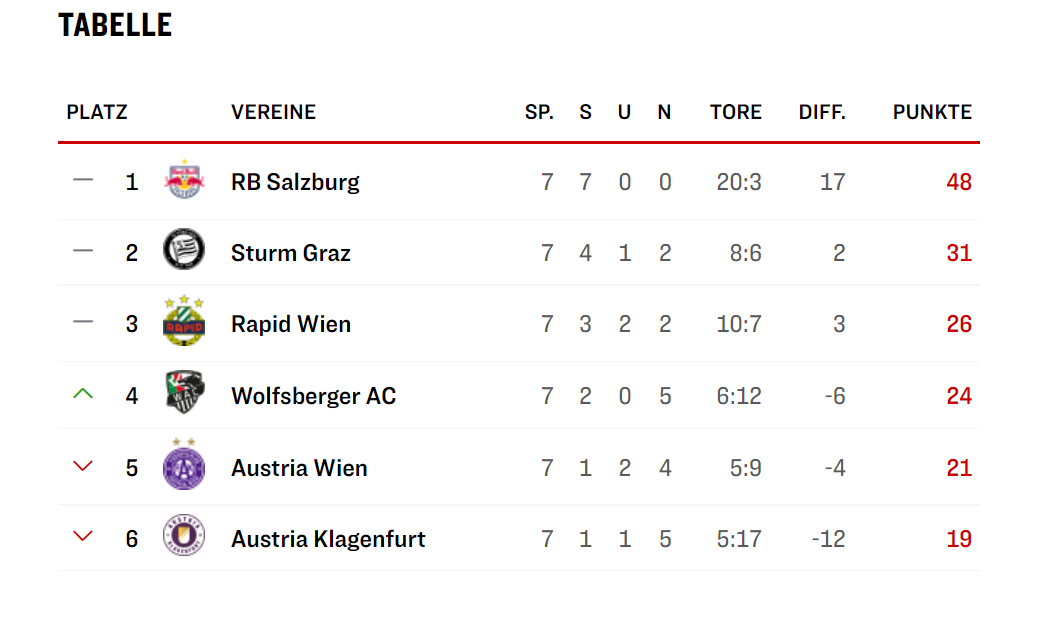Image resolution: width=1039 pixels, height=620 pixels.
Task: Click the unchanged dash beside RB Salzburg
Action: (83, 180)
